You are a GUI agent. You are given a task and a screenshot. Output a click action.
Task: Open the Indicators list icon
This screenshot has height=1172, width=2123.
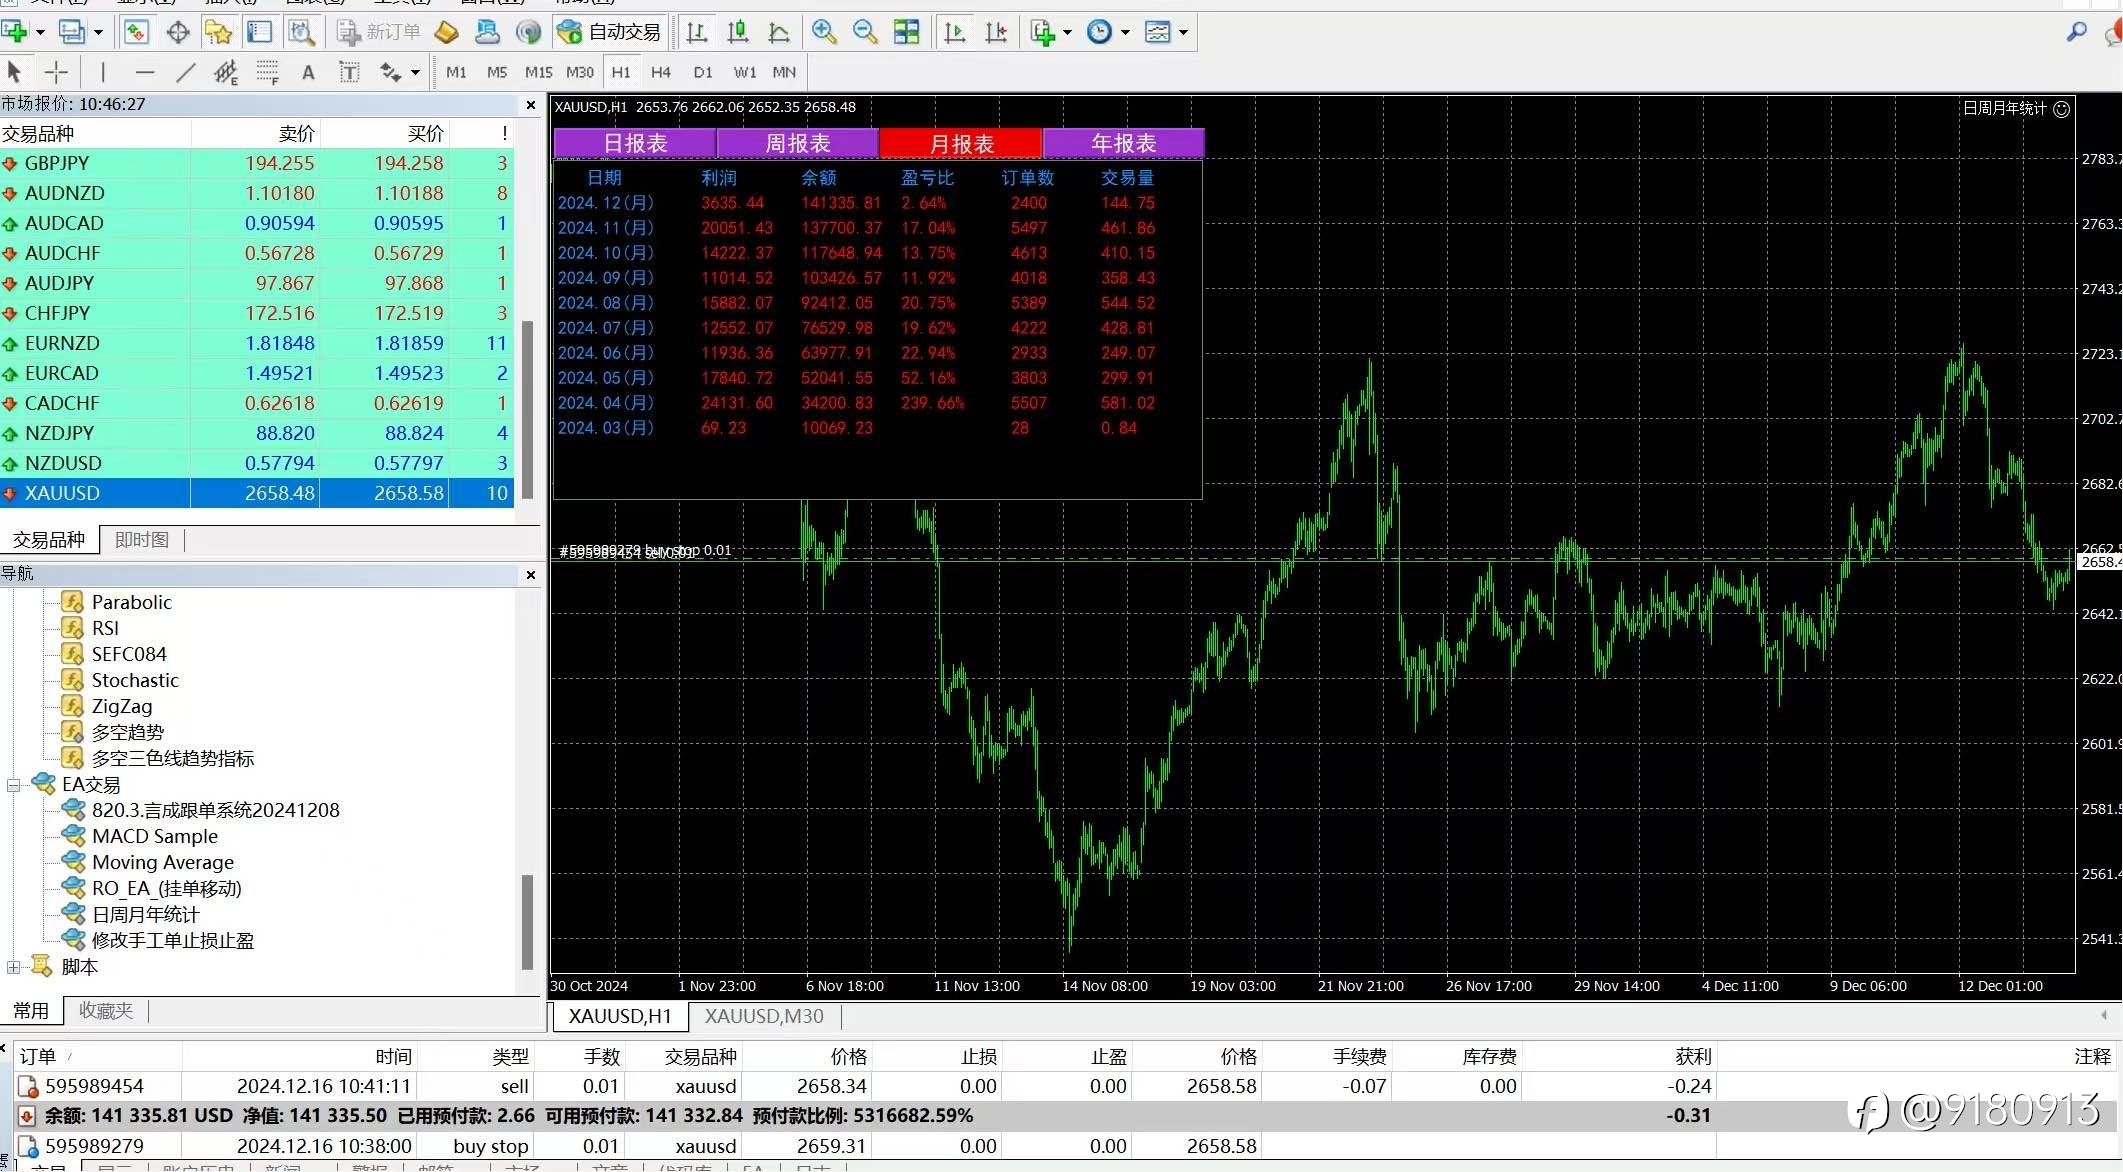point(1043,32)
